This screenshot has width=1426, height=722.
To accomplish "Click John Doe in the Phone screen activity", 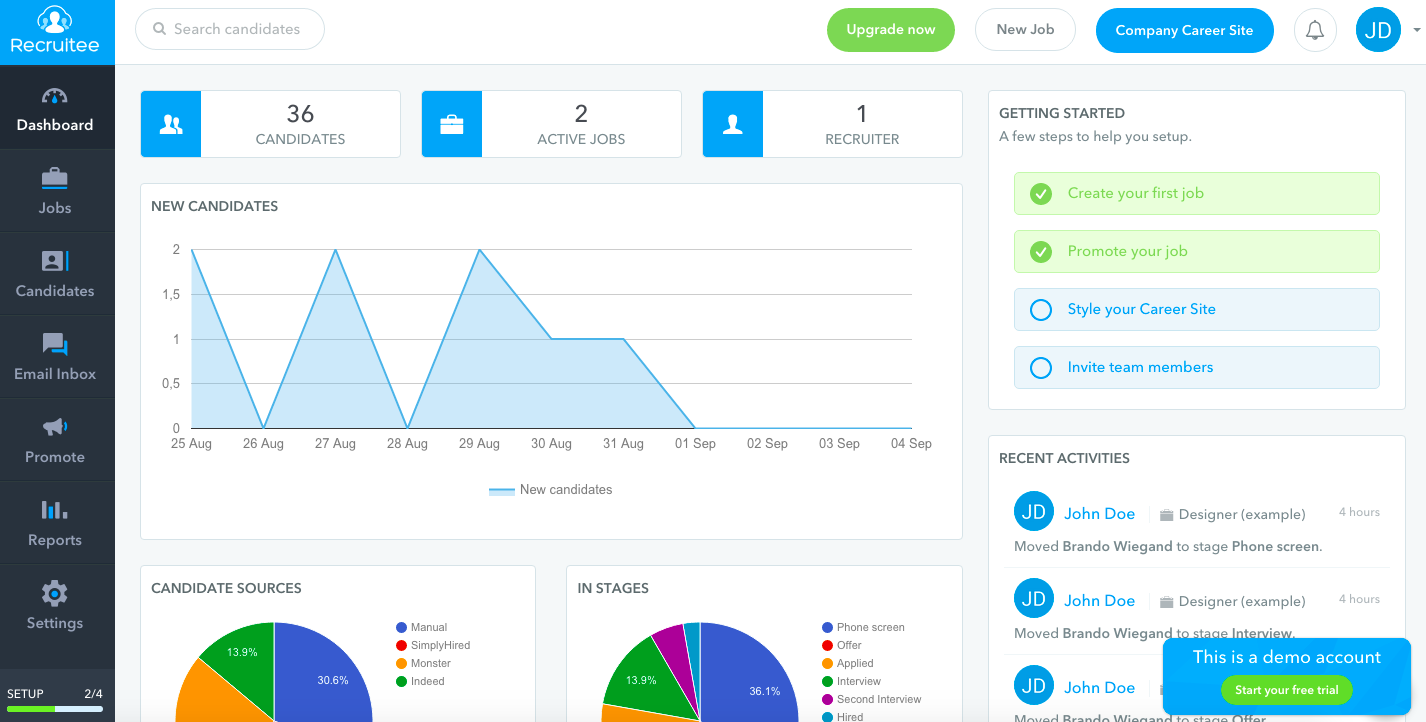I will point(1099,514).
